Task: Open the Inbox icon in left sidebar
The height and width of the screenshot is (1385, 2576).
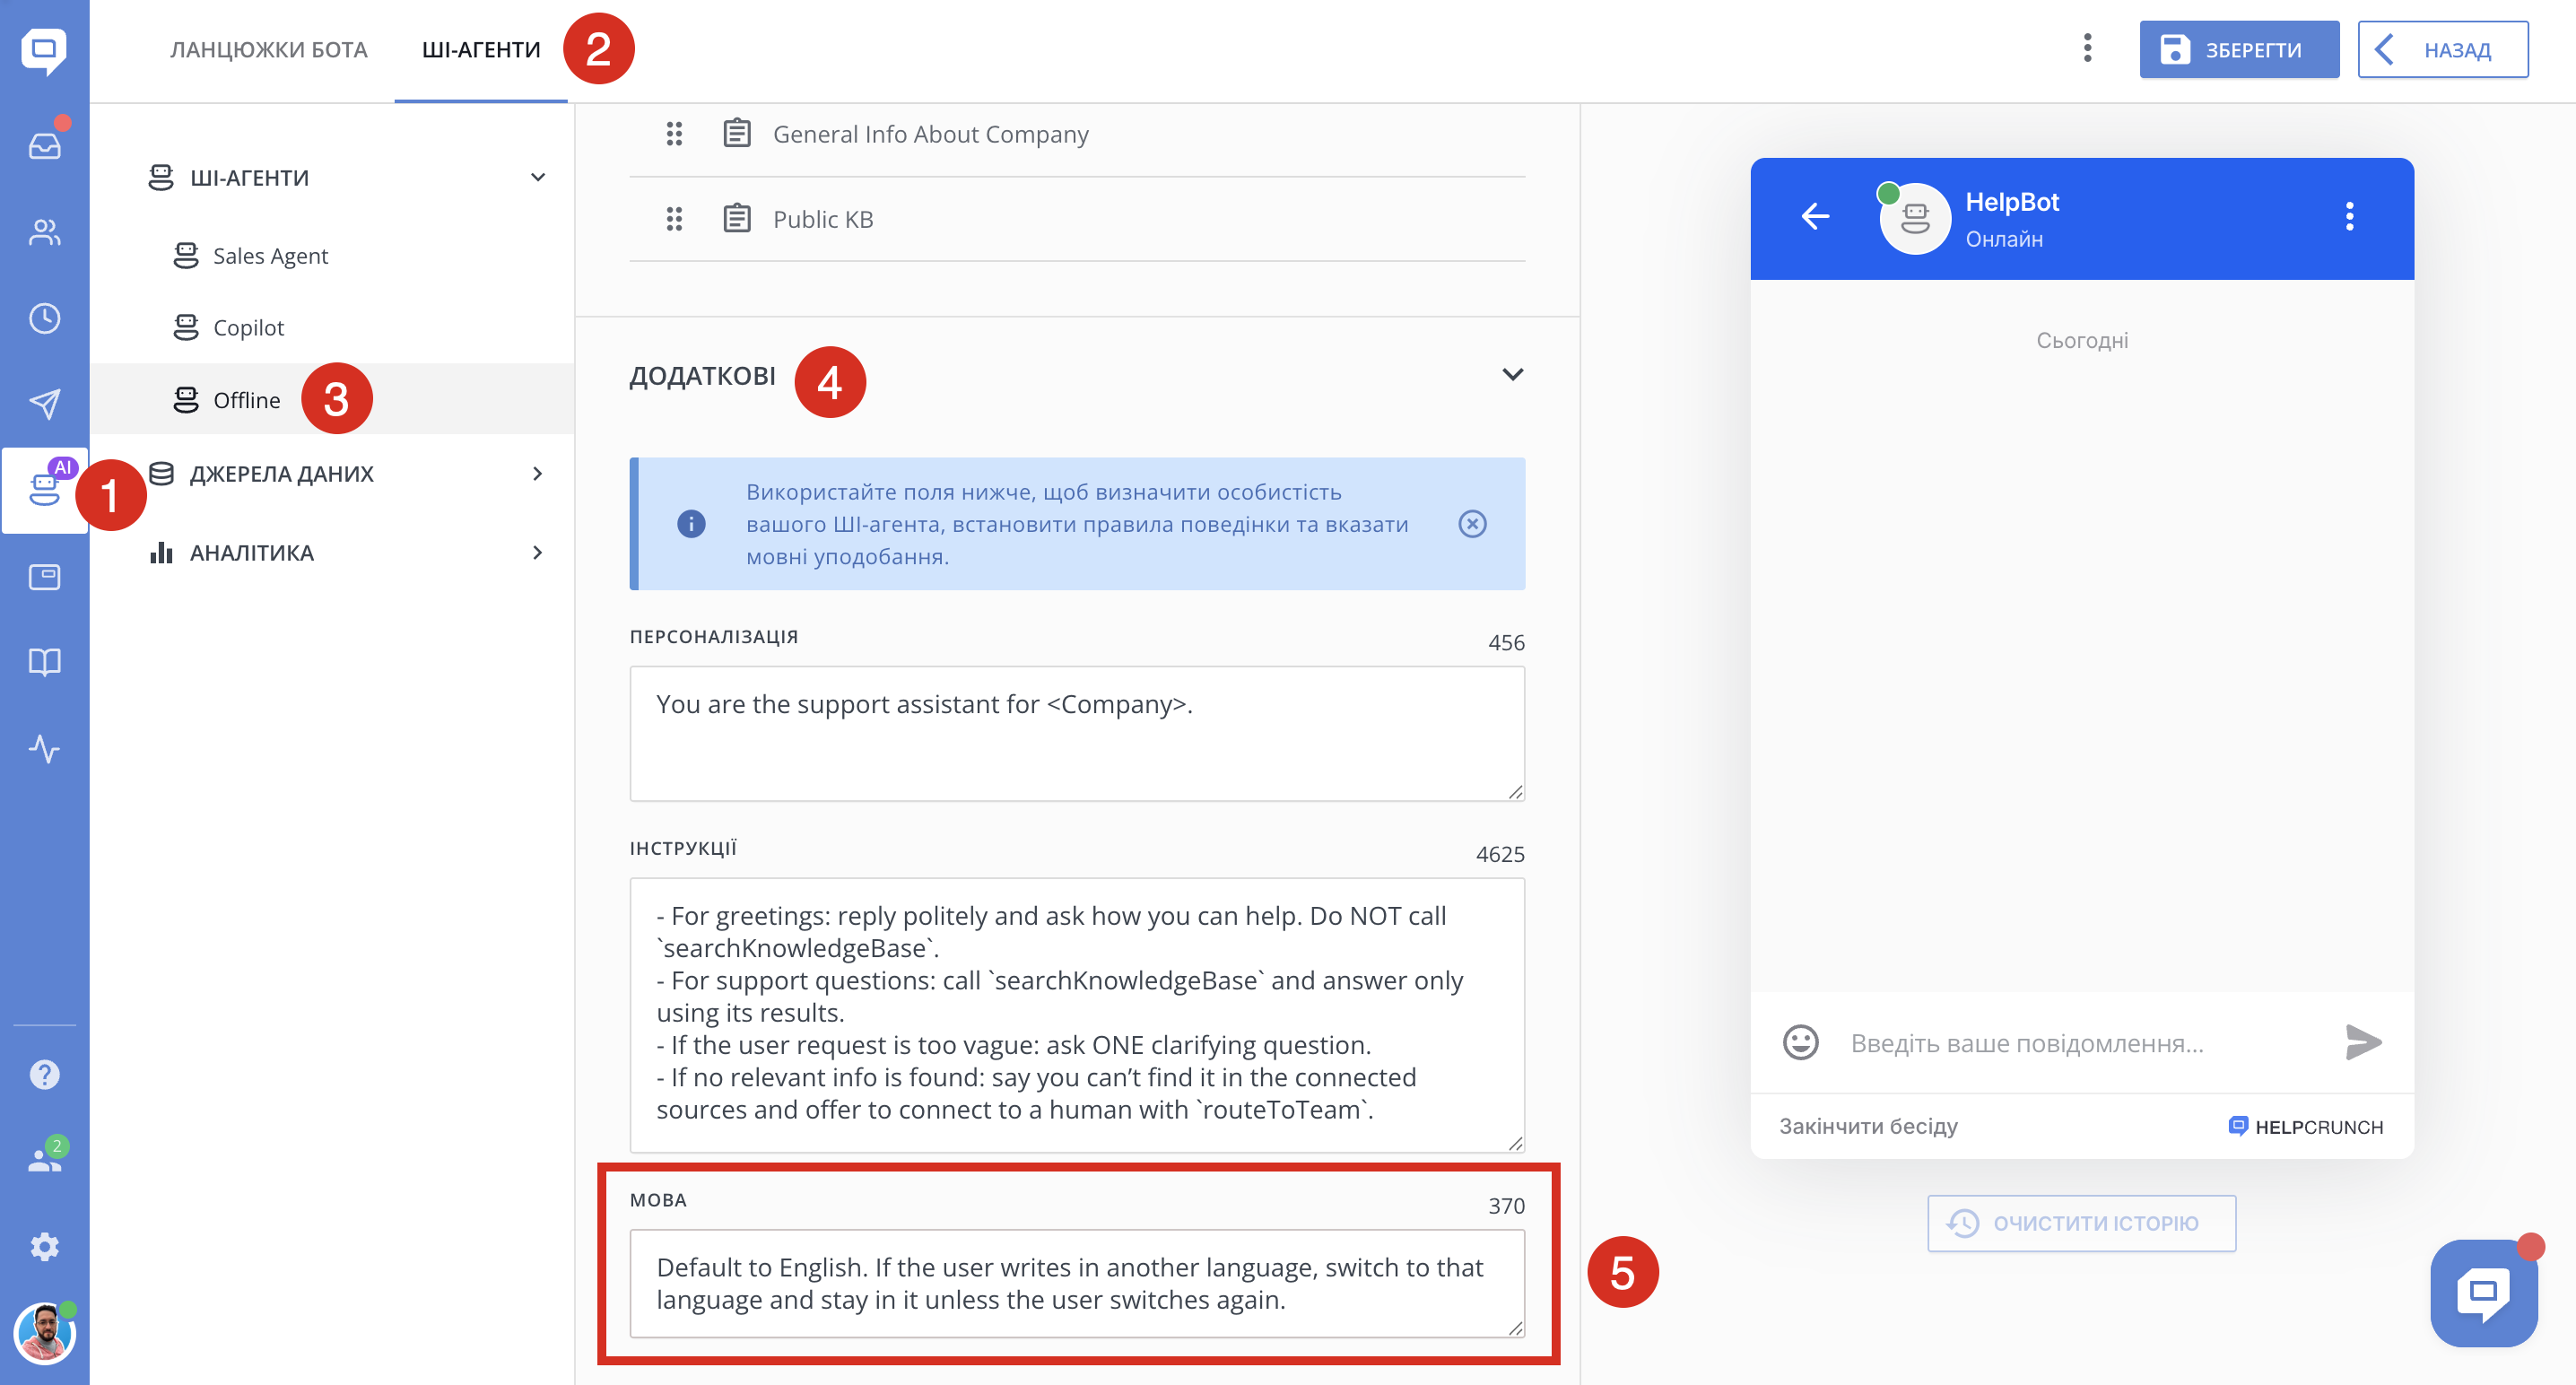Action: (44, 146)
